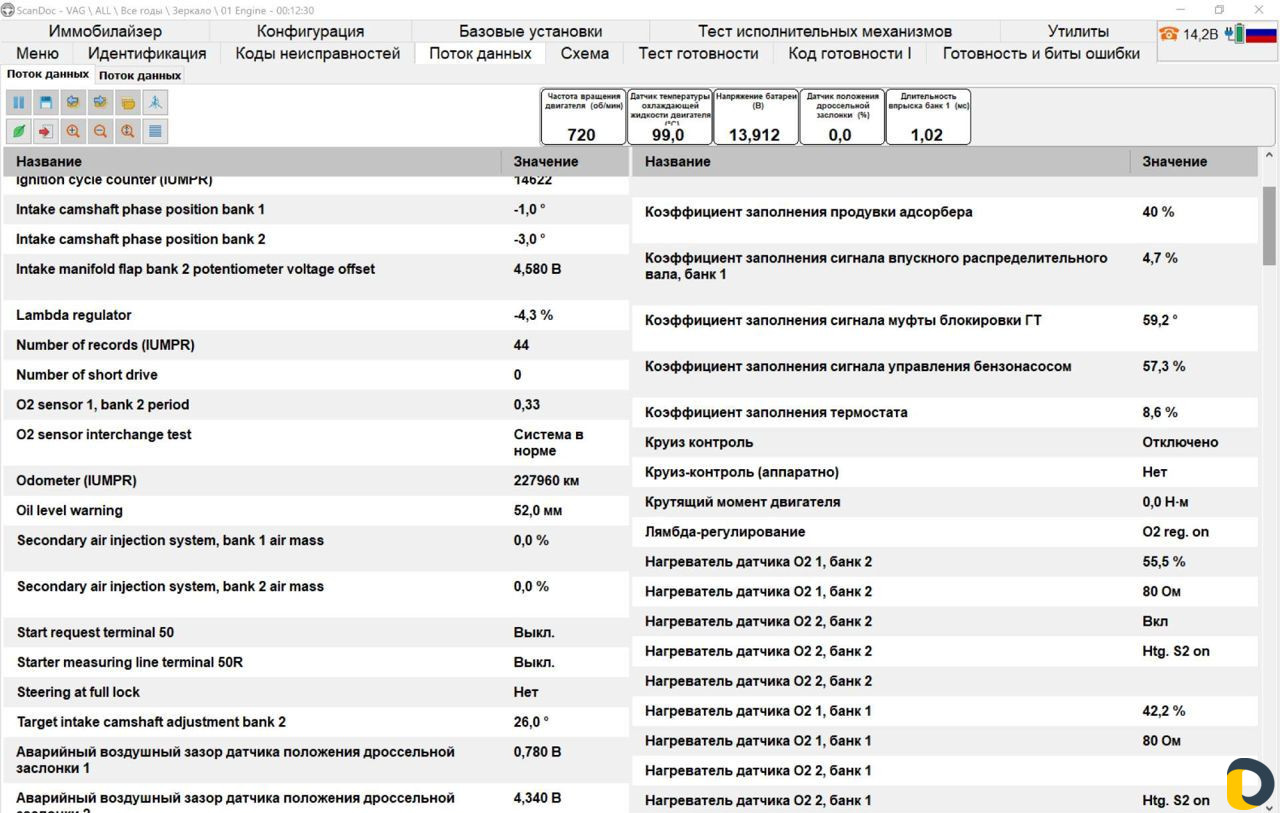Switch to the list view icon
Image resolution: width=1280 pixels, height=813 pixels.
coord(155,131)
